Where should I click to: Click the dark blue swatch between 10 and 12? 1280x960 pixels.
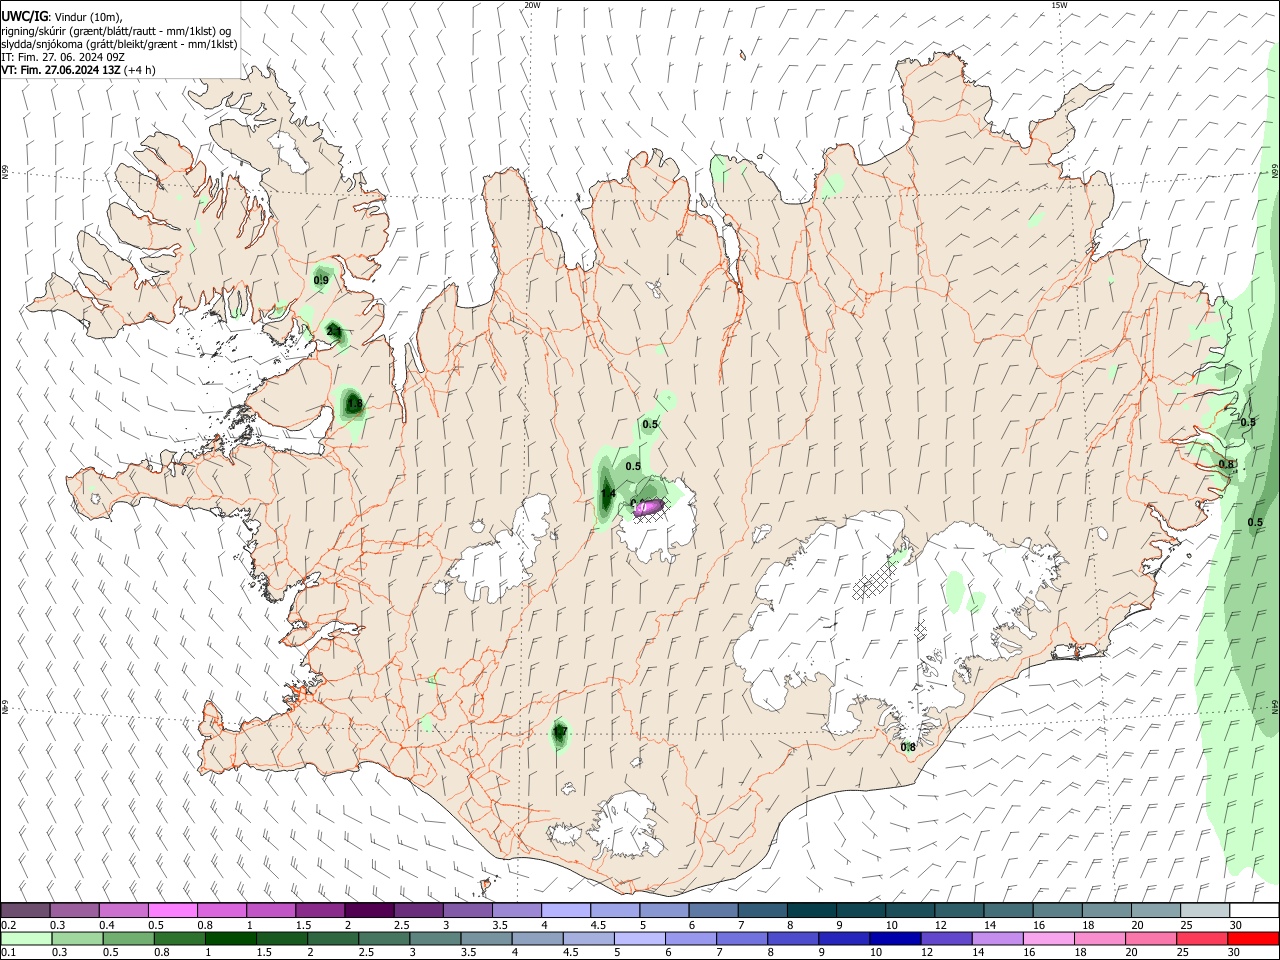click(893, 939)
